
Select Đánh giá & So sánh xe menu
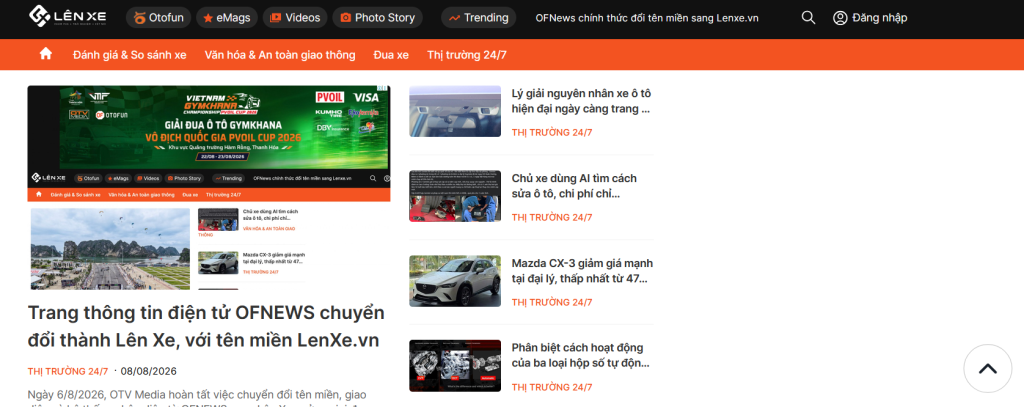coord(130,55)
